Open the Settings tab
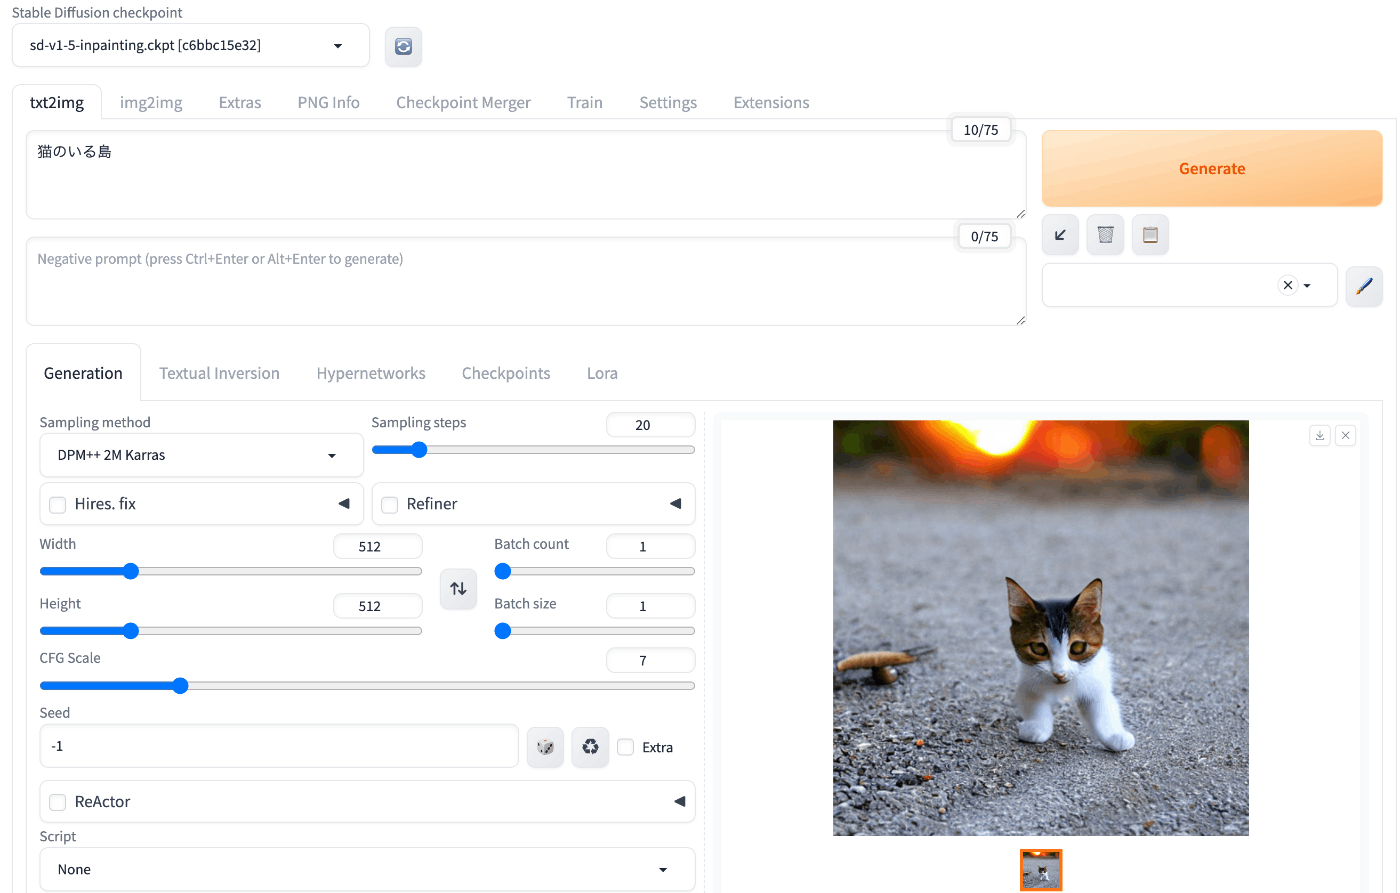The width and height of the screenshot is (1400, 893). (x=668, y=102)
